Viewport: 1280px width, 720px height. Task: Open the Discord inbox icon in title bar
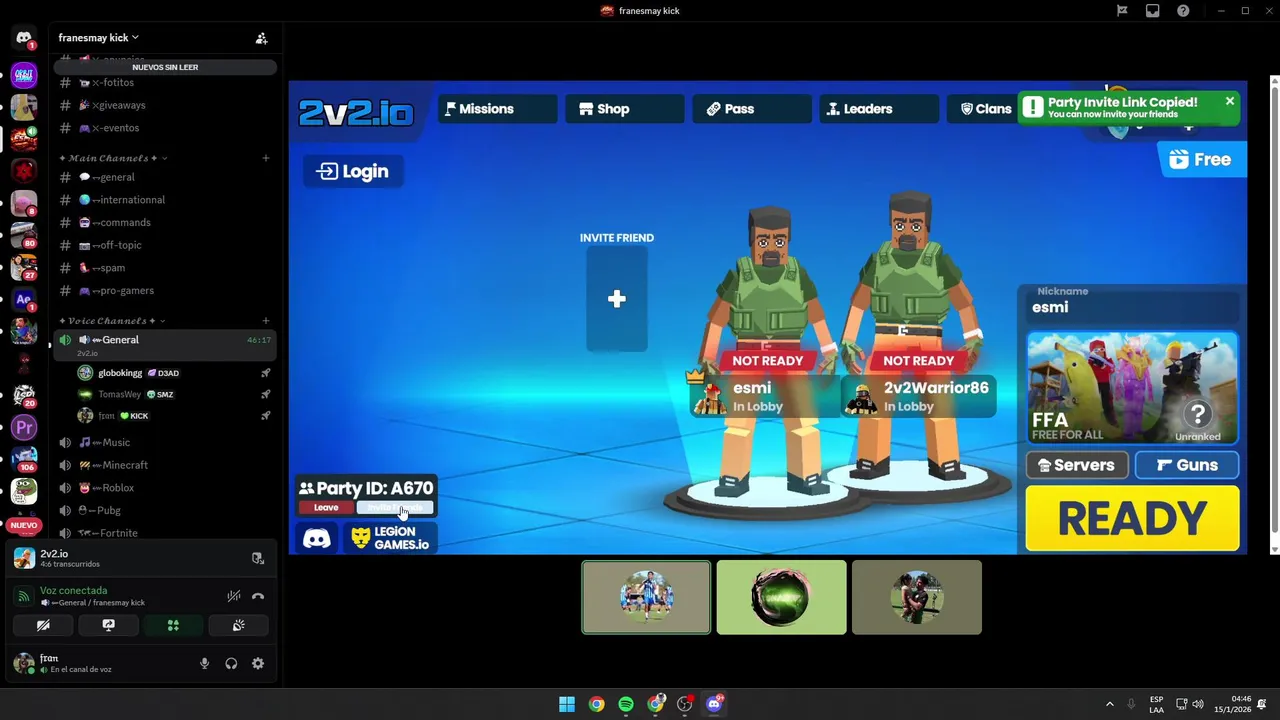pos(1152,11)
